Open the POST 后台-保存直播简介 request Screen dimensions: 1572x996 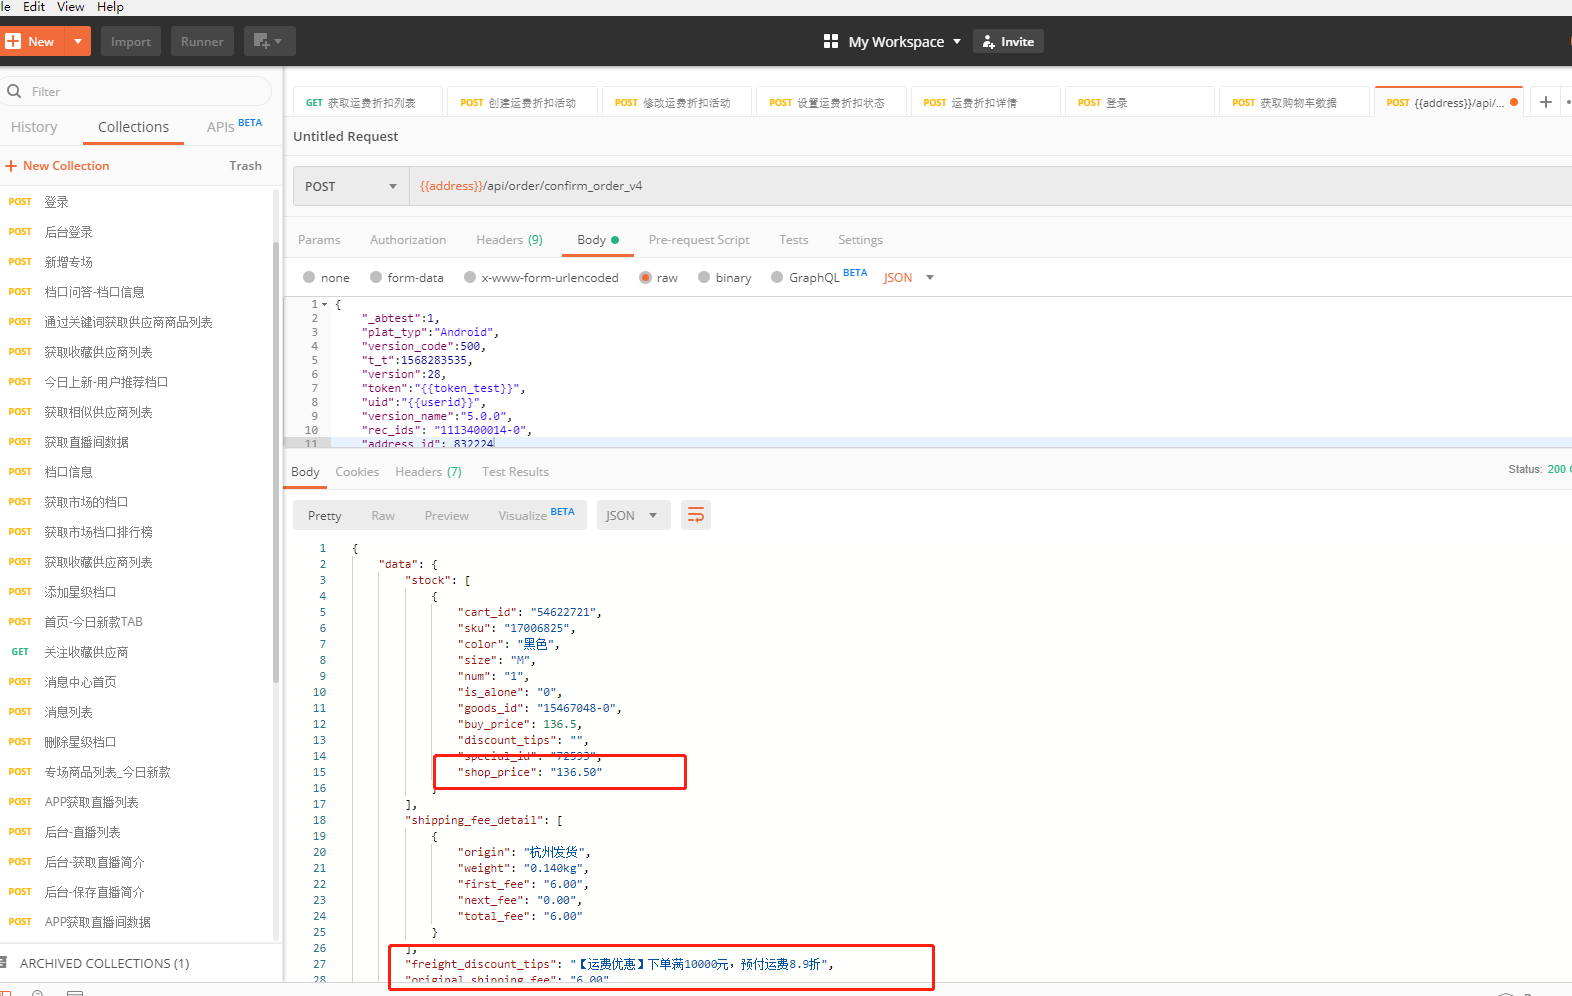point(136,892)
